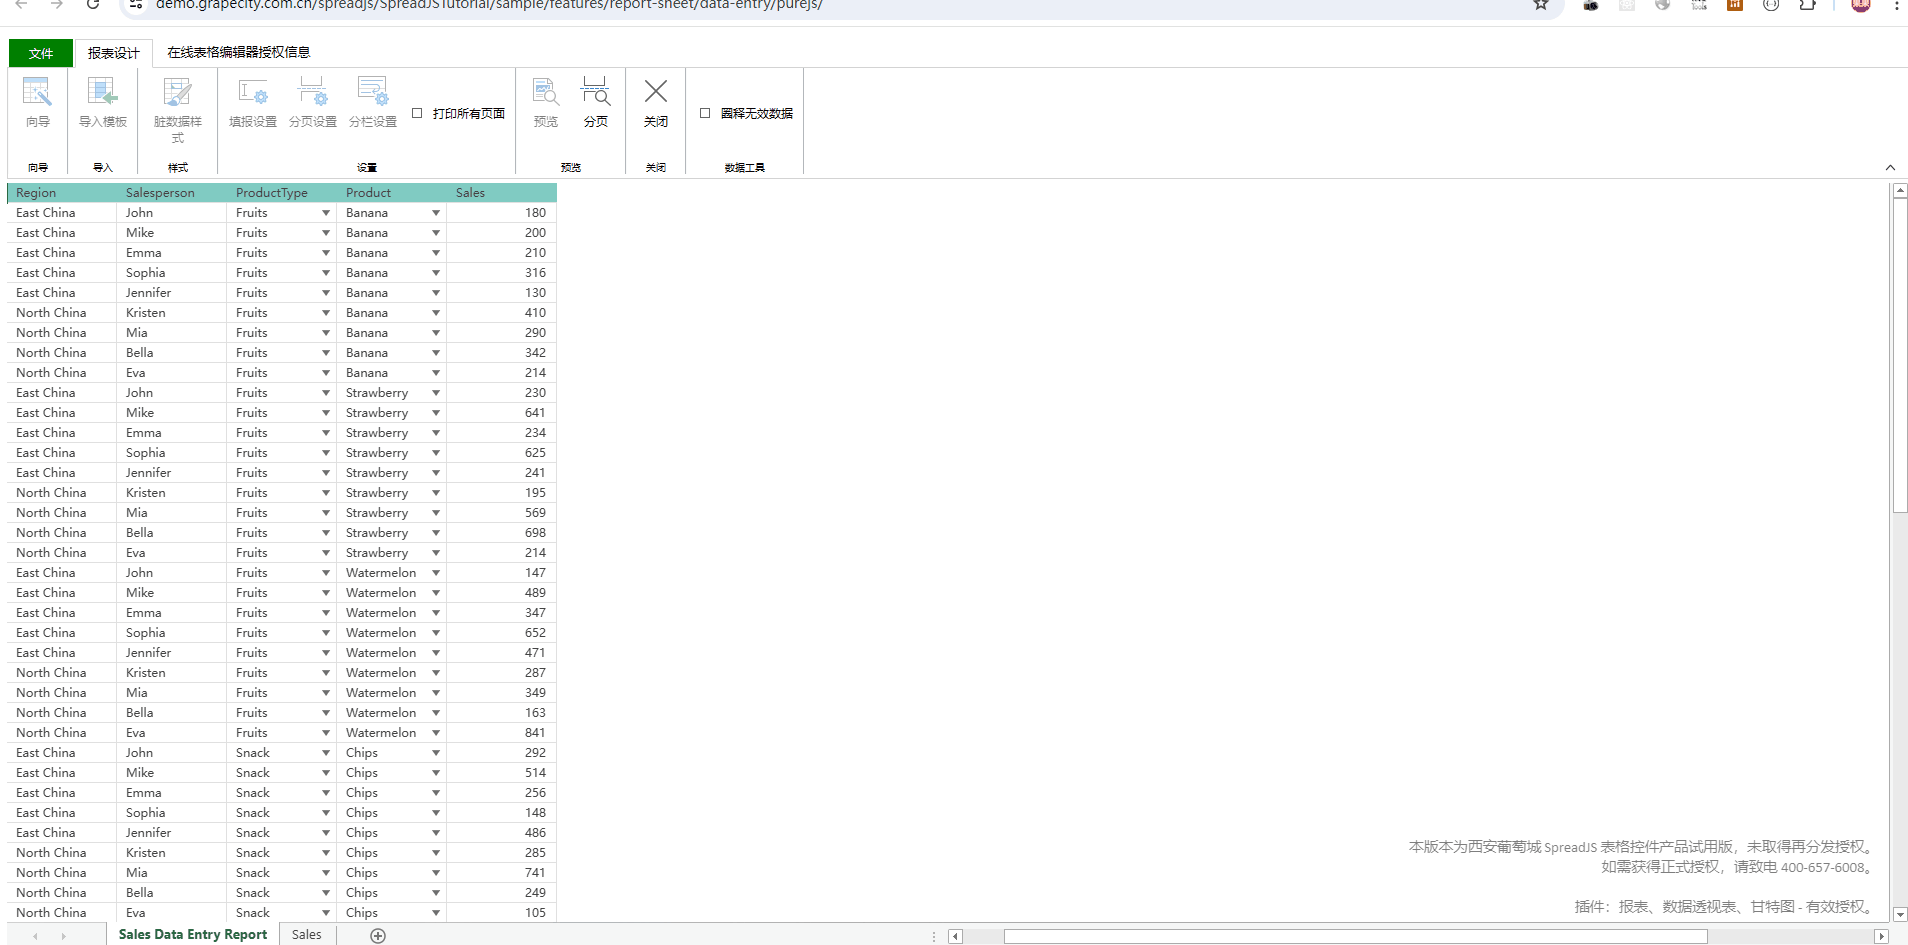Open the 文件 file tab

point(41,53)
